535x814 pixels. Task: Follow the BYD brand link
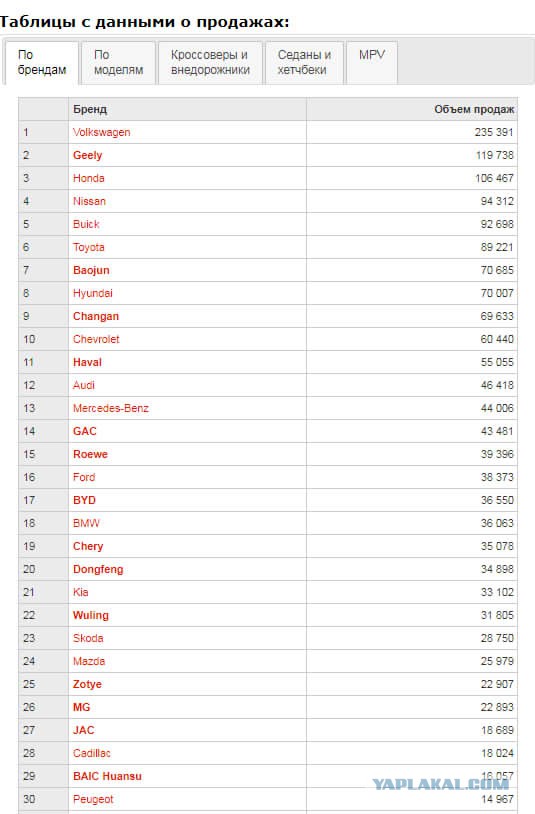(x=85, y=500)
